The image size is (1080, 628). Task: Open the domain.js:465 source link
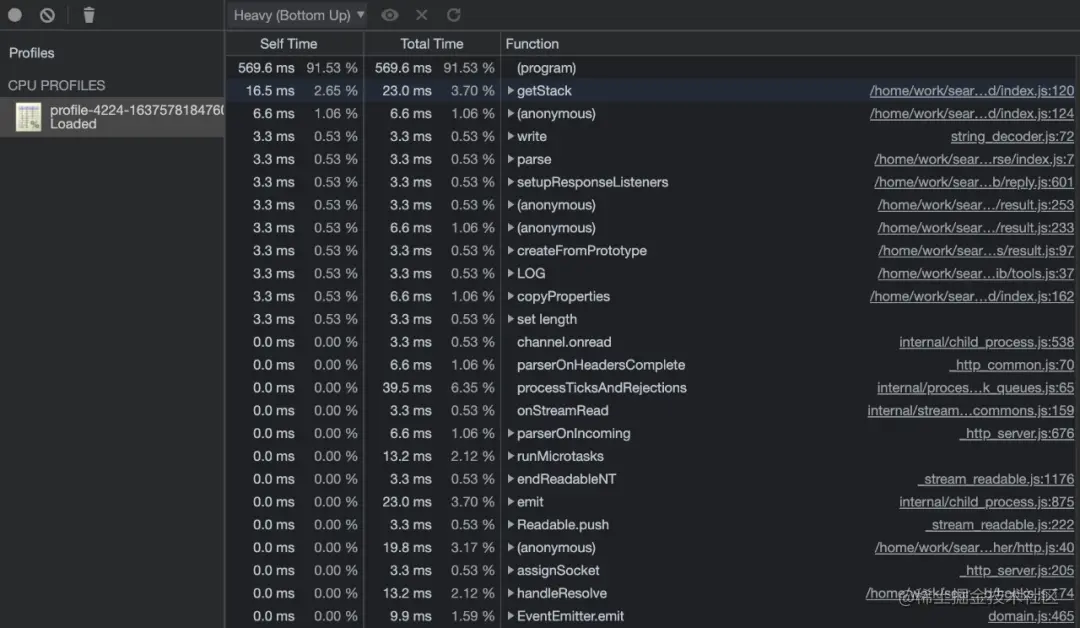click(1030, 616)
